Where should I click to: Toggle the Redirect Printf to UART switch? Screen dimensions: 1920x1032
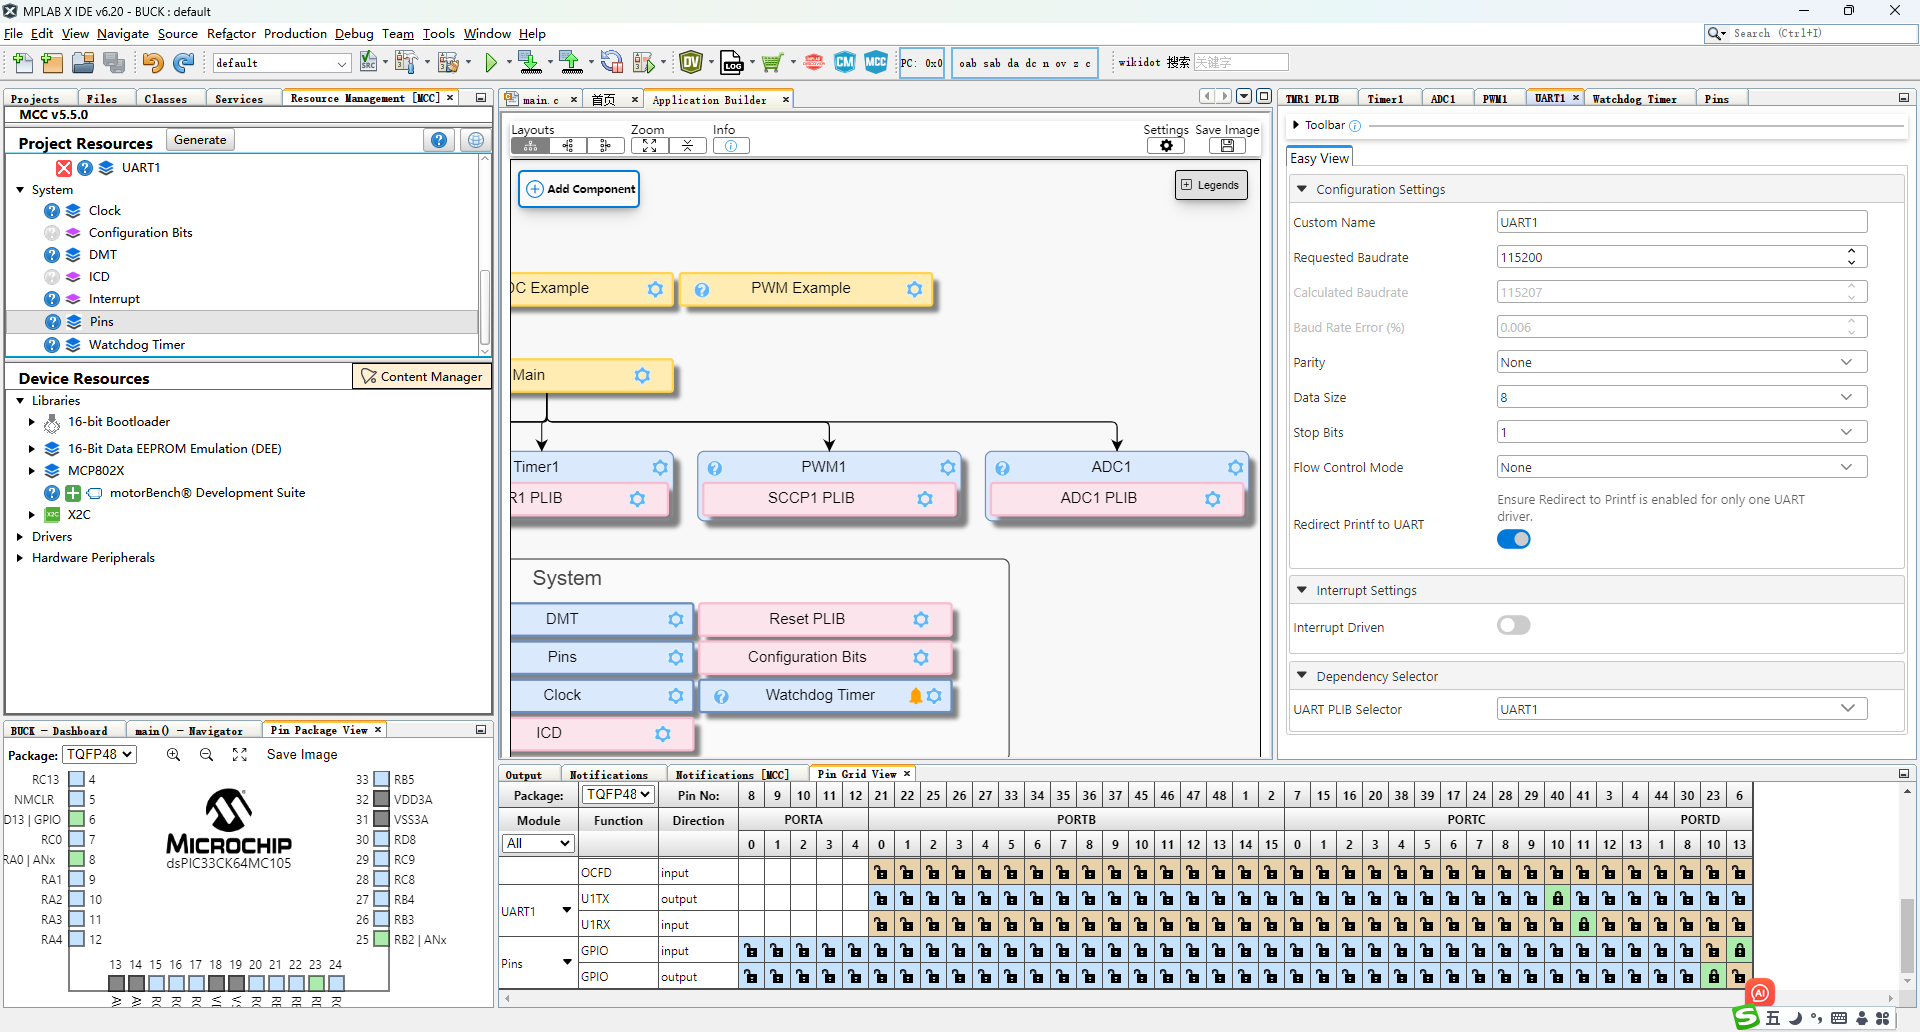point(1513,539)
